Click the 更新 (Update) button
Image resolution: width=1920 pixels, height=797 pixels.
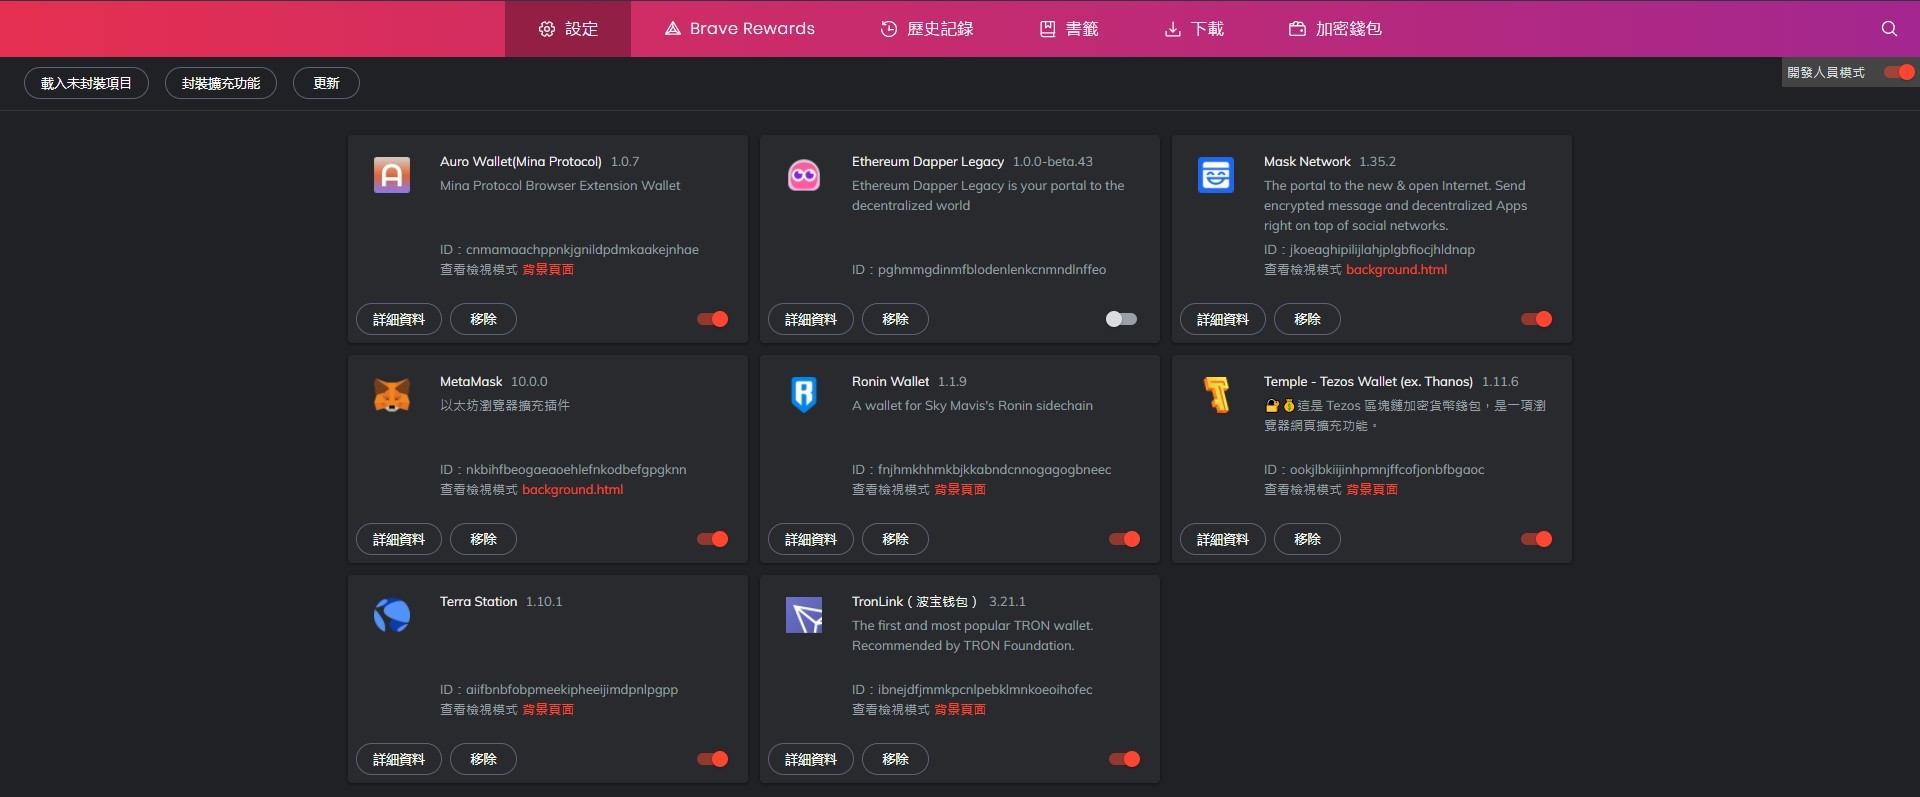pyautogui.click(x=326, y=83)
